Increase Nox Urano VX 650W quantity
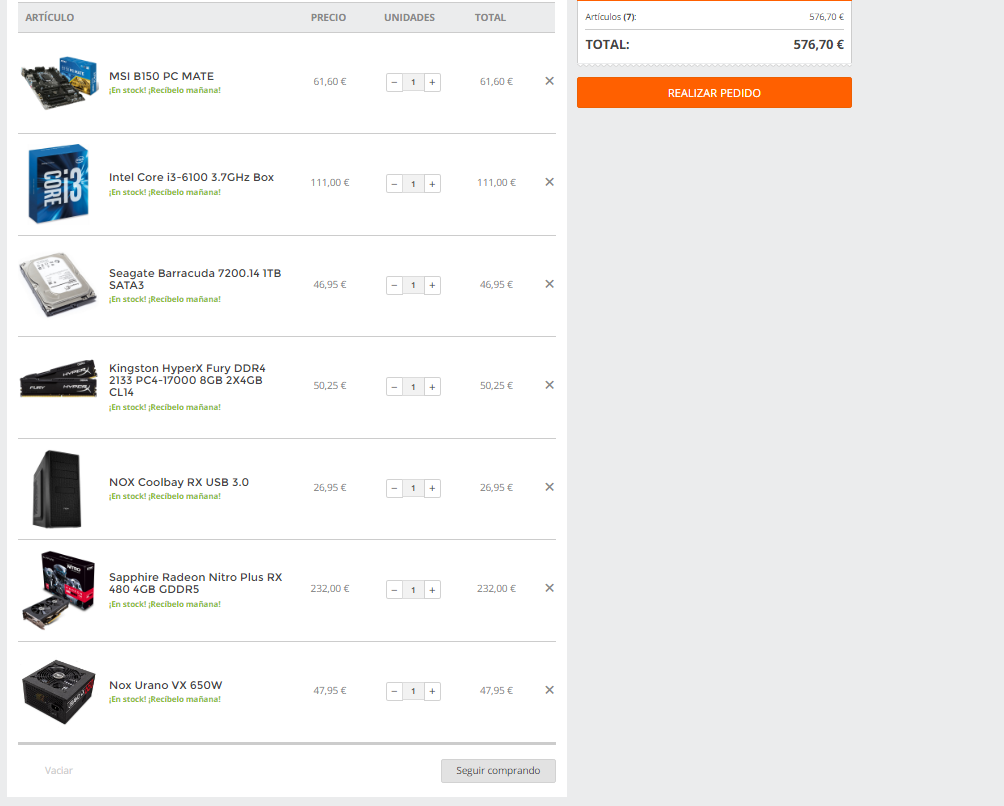 tap(432, 691)
